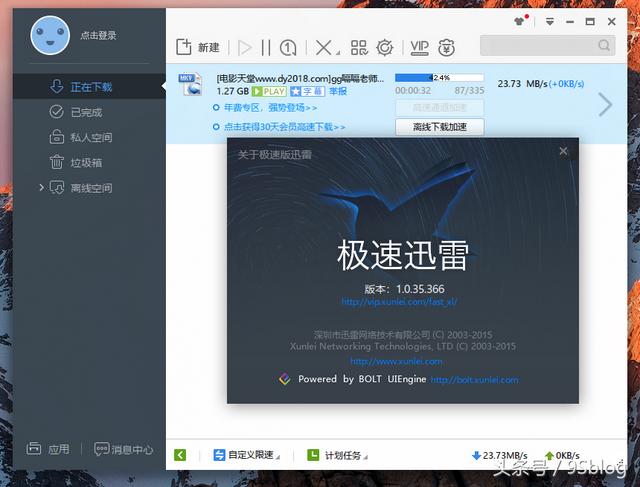Screen dimensions: 640x487
Task: Expand task details with right chevron
Action: (x=605, y=105)
